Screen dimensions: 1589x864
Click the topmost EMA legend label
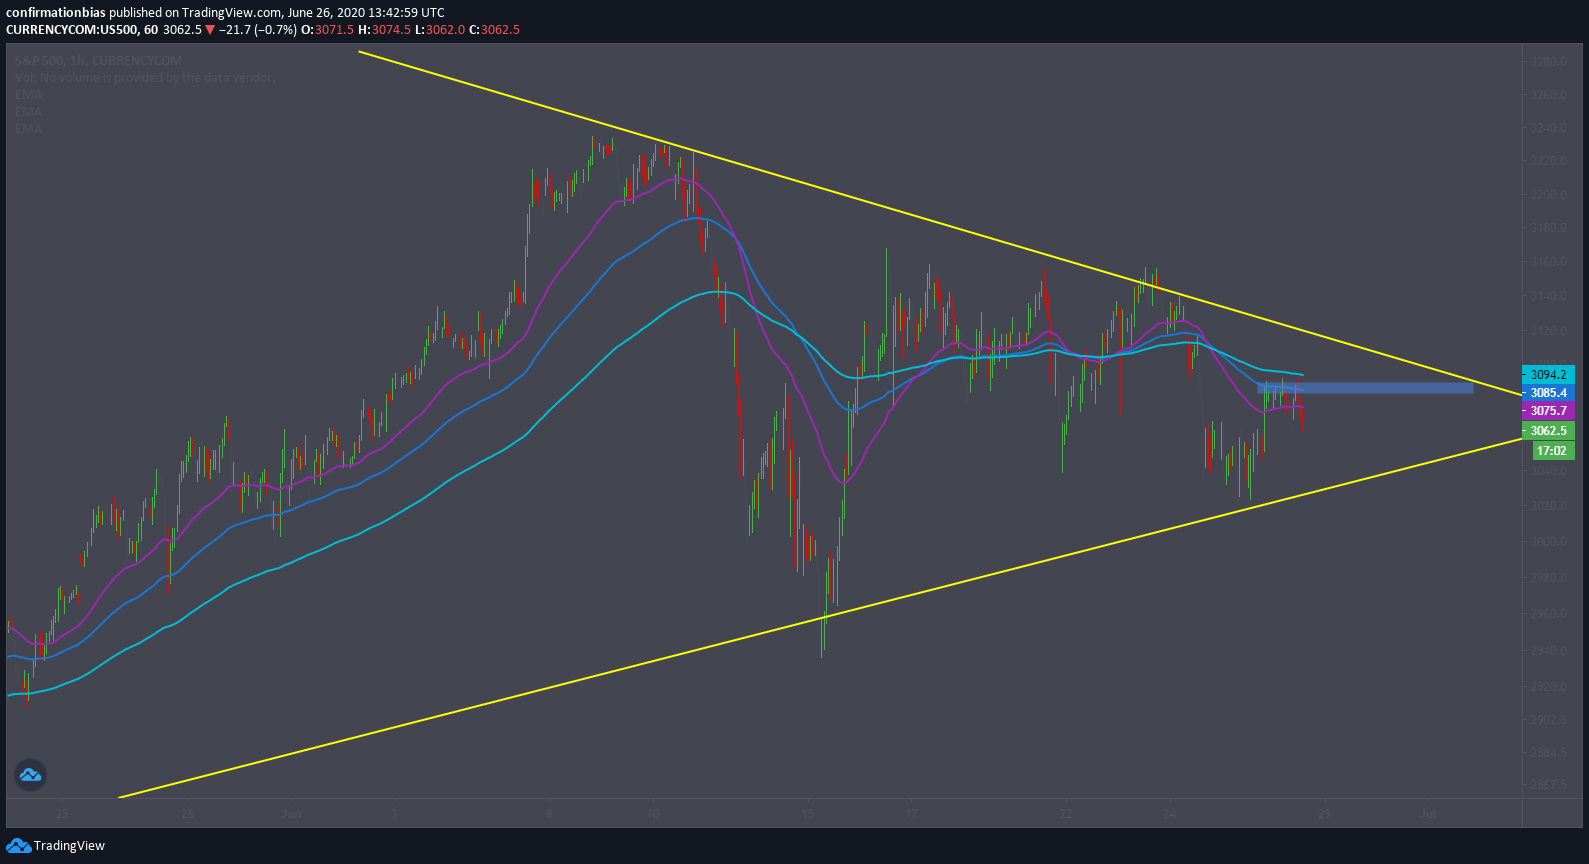tap(28, 95)
